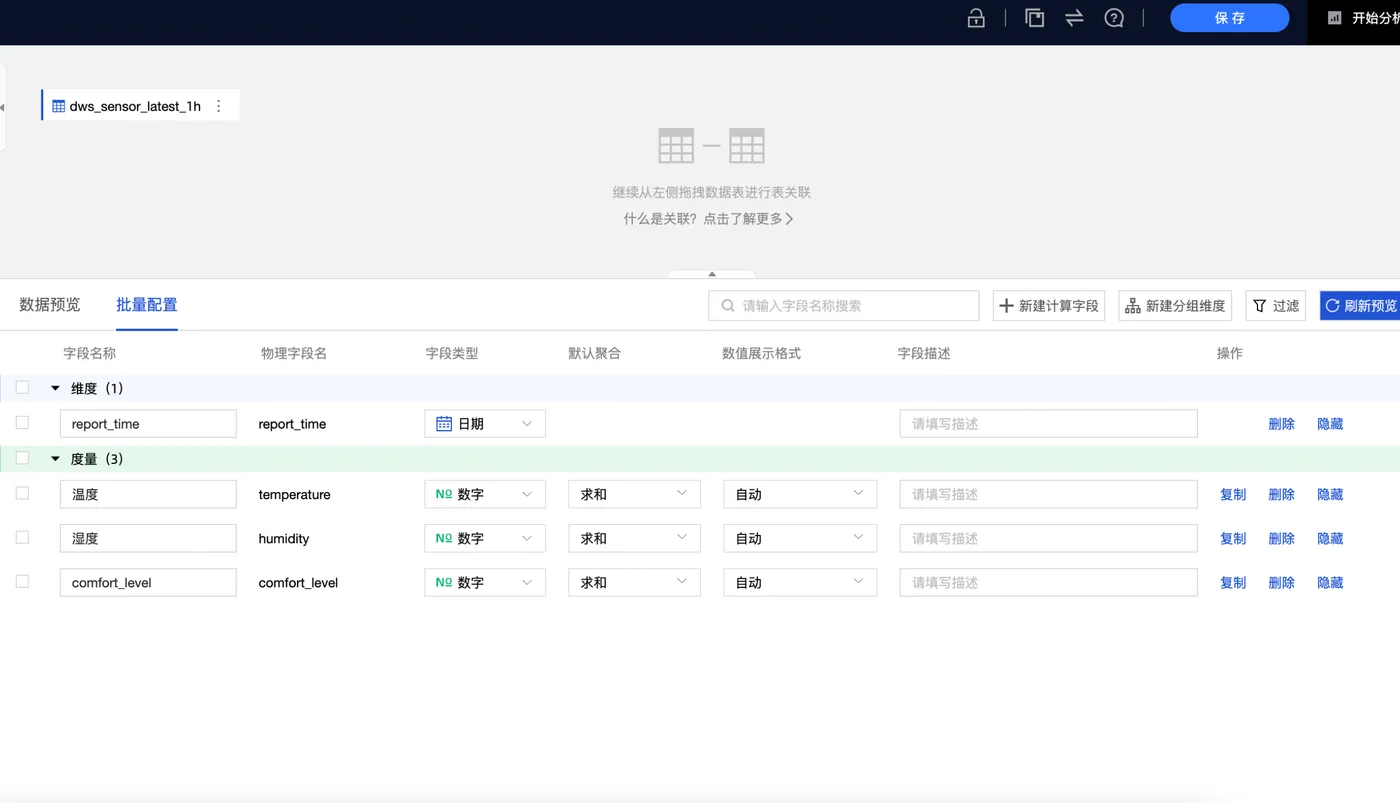Click the table icon beside dws_sensor_latest_1h
Image resolution: width=1400 pixels, height=803 pixels.
[58, 106]
